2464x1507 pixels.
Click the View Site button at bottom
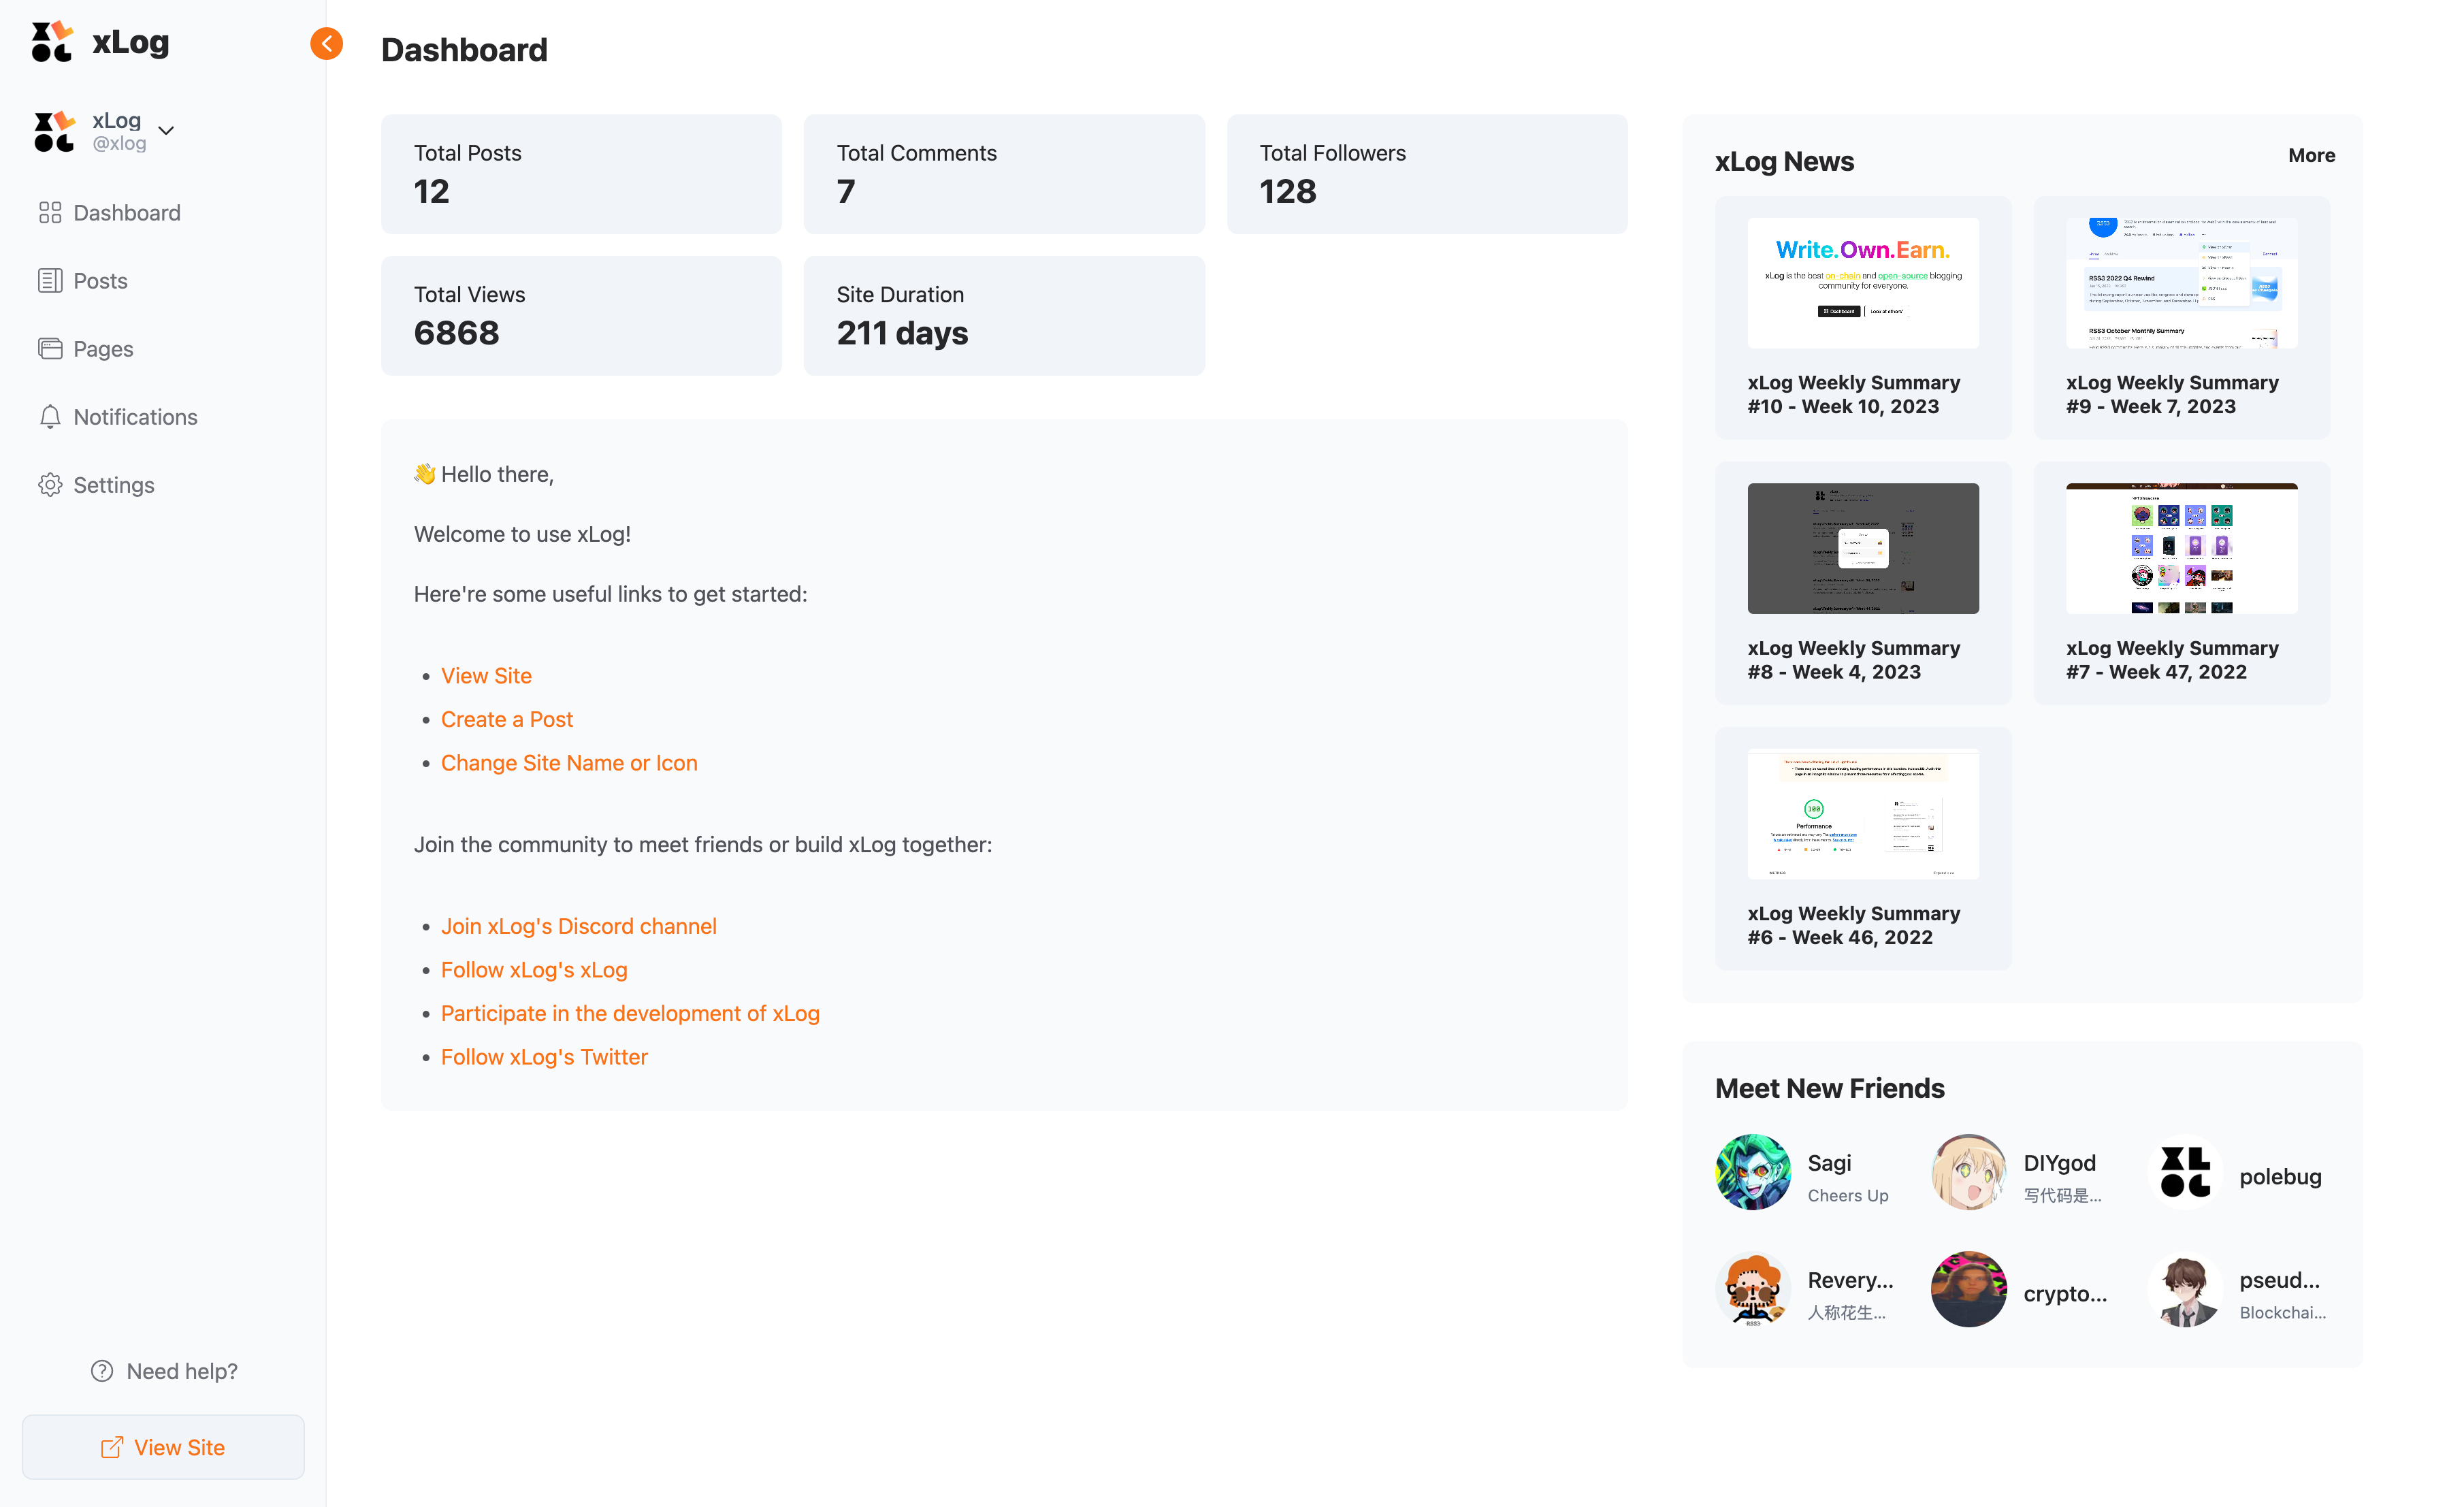tap(163, 1447)
